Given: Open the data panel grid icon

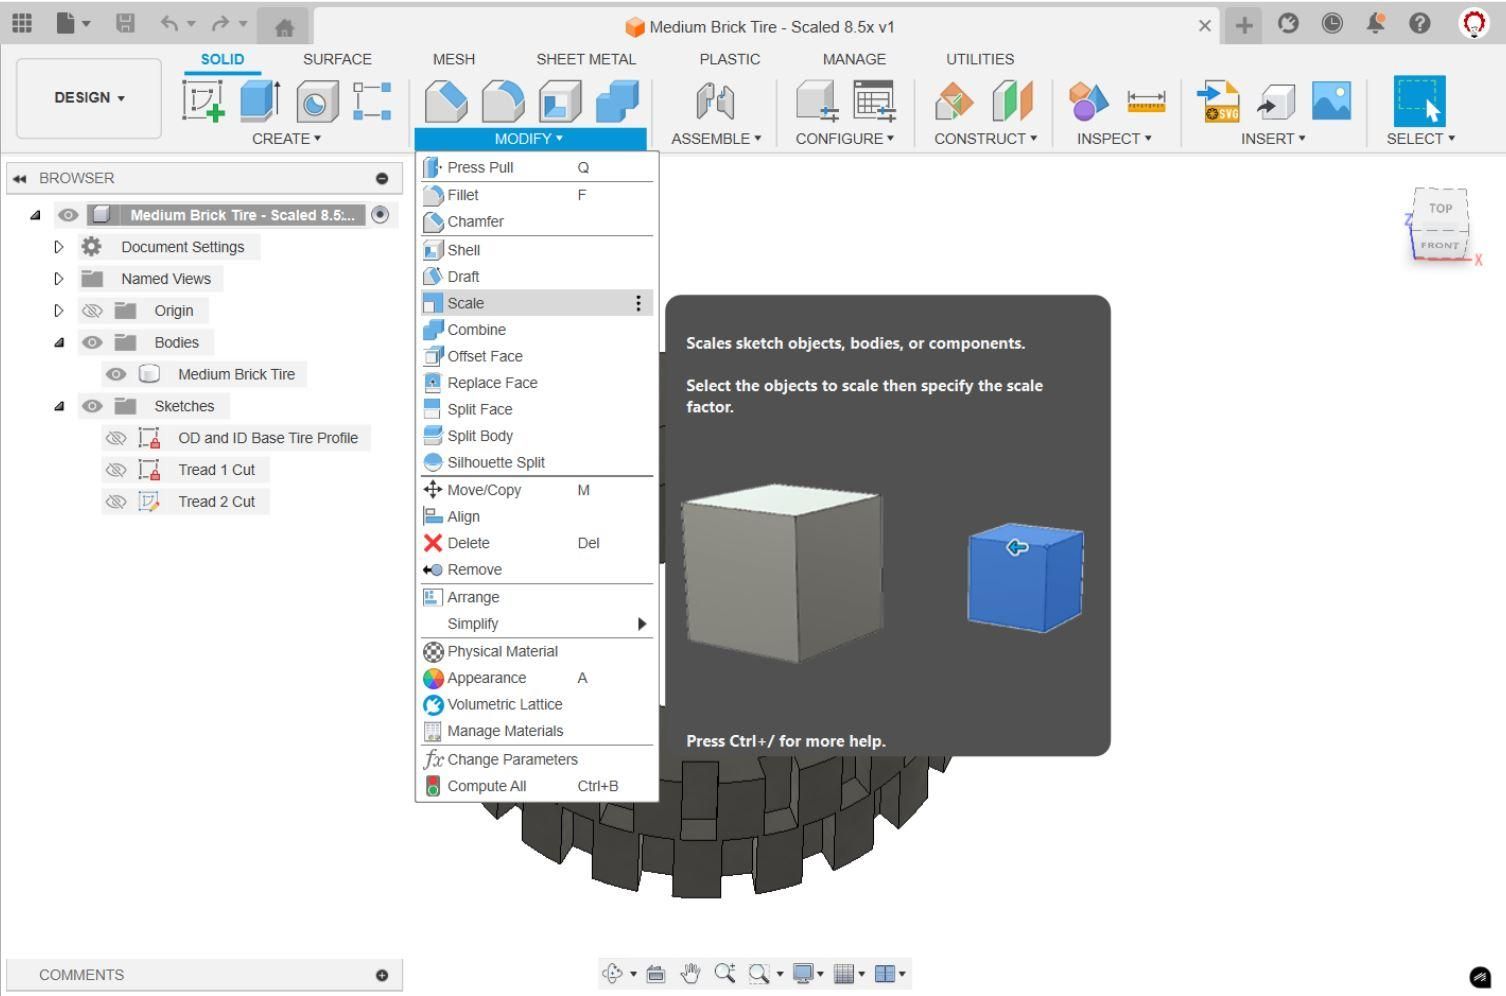Looking at the screenshot, I should (x=21, y=23).
